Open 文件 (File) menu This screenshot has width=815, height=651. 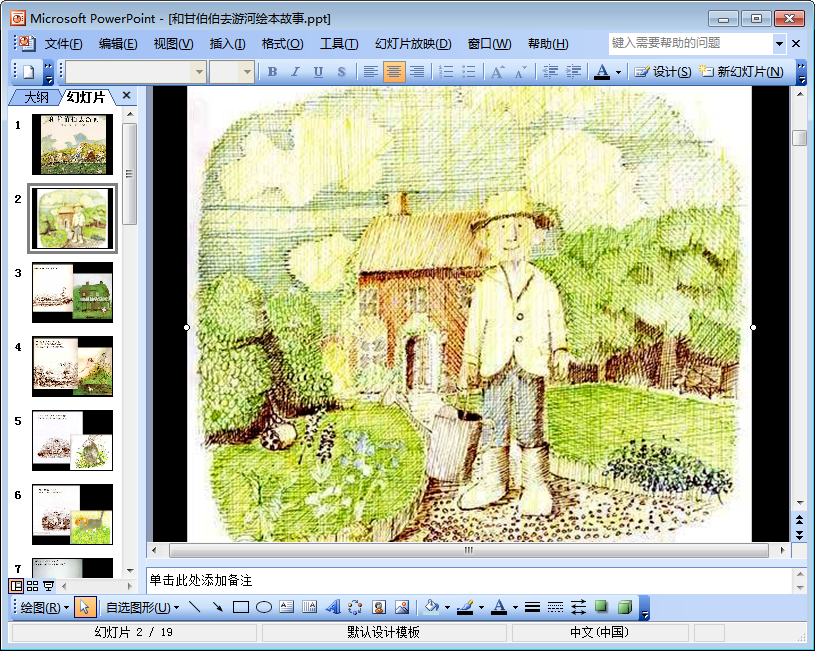pos(63,44)
